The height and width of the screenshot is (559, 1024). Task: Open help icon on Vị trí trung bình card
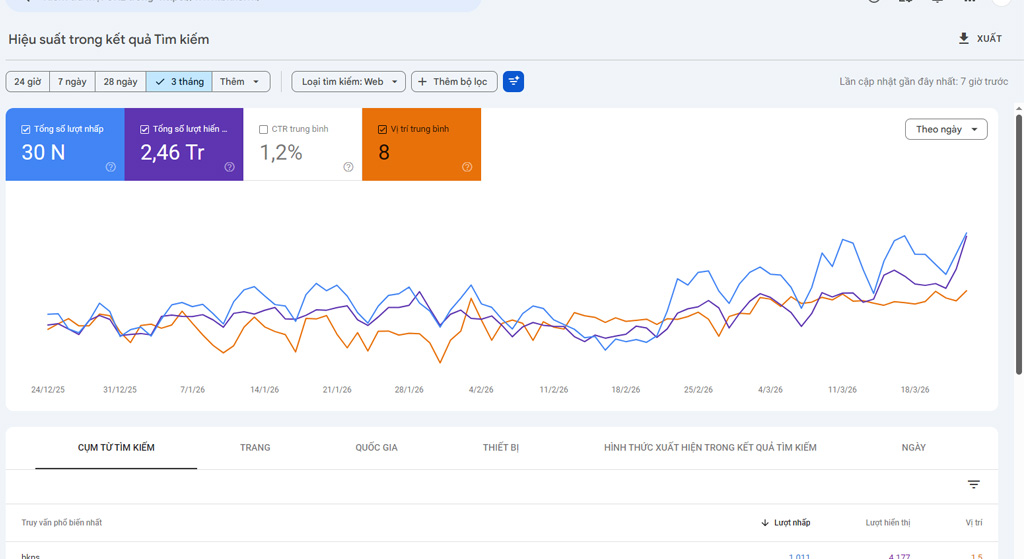click(467, 167)
